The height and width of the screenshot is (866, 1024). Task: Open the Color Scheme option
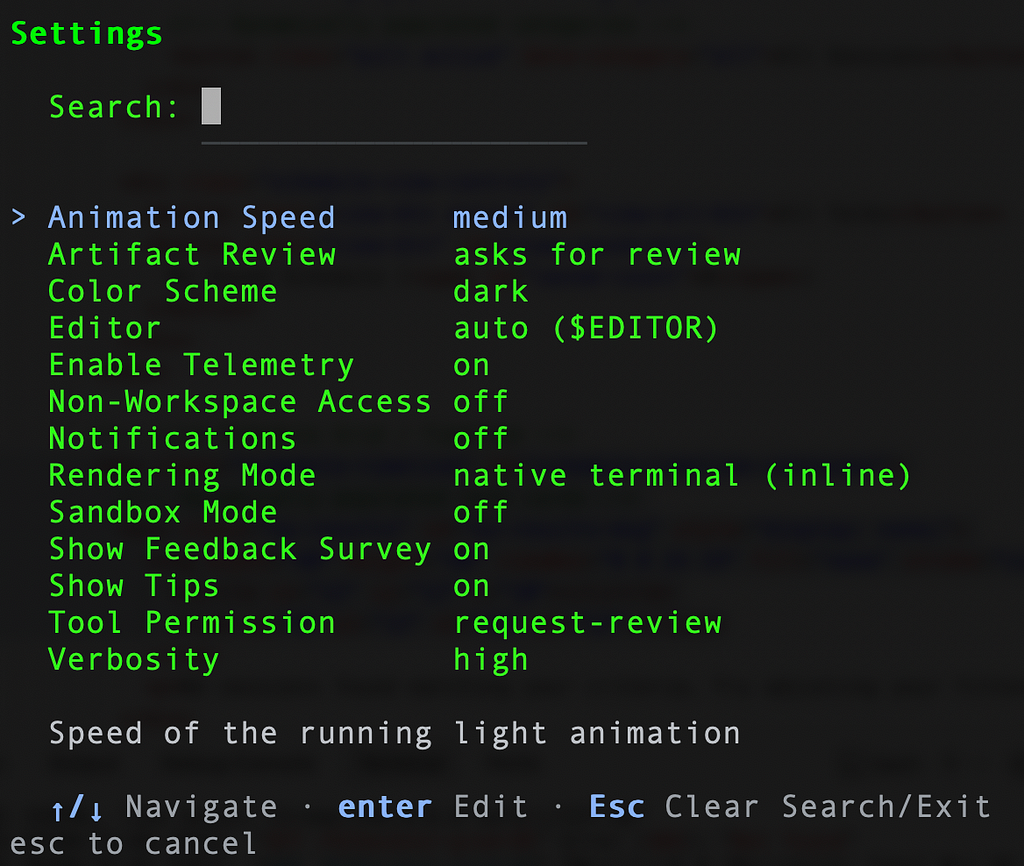point(163,291)
